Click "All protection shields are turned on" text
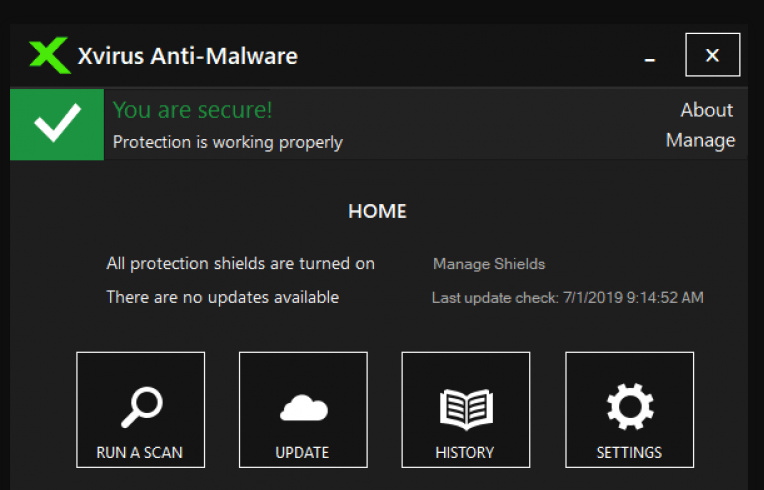 click(240, 264)
